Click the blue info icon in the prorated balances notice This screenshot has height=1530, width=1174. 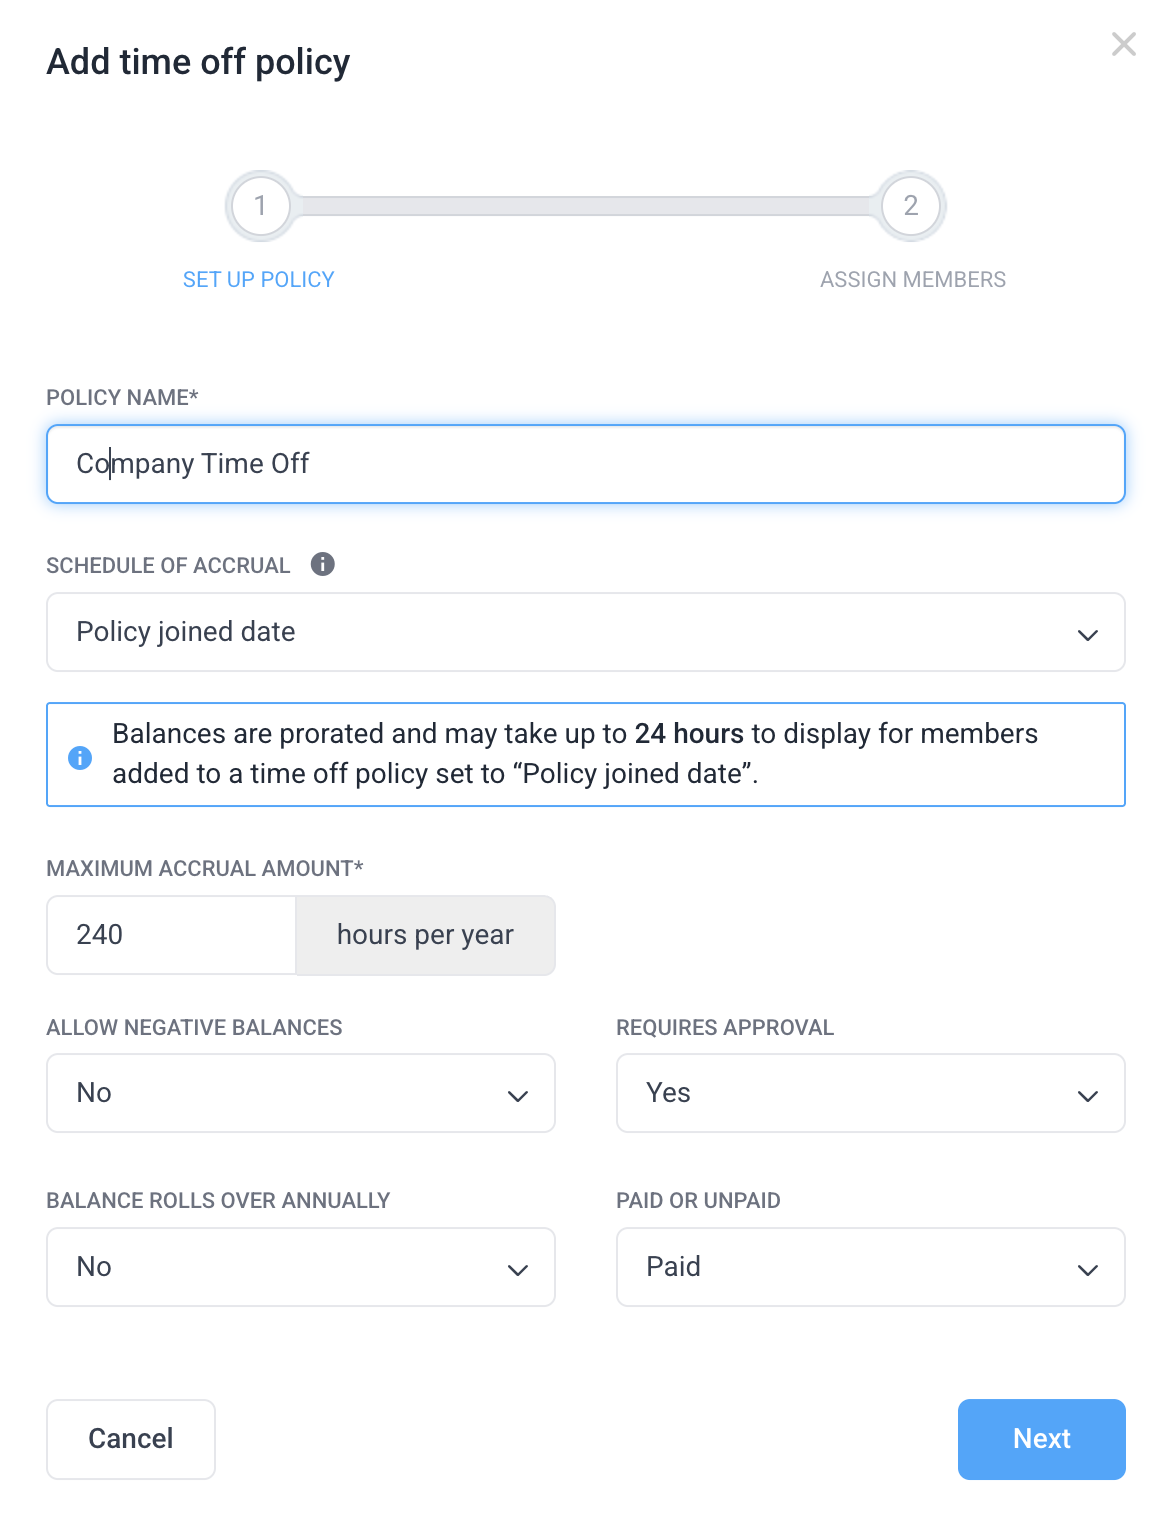coord(80,758)
